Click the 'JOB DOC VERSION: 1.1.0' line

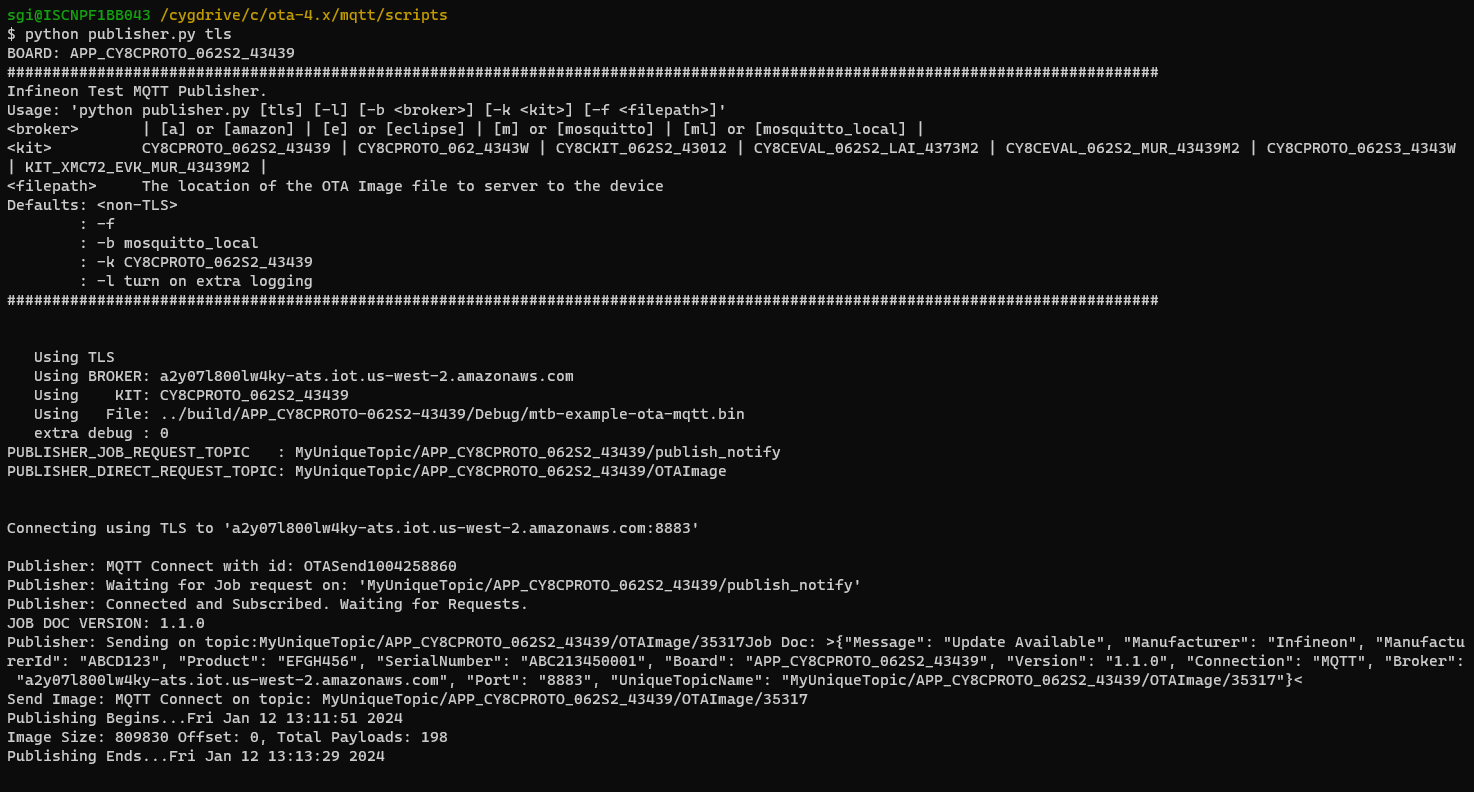click(106, 623)
